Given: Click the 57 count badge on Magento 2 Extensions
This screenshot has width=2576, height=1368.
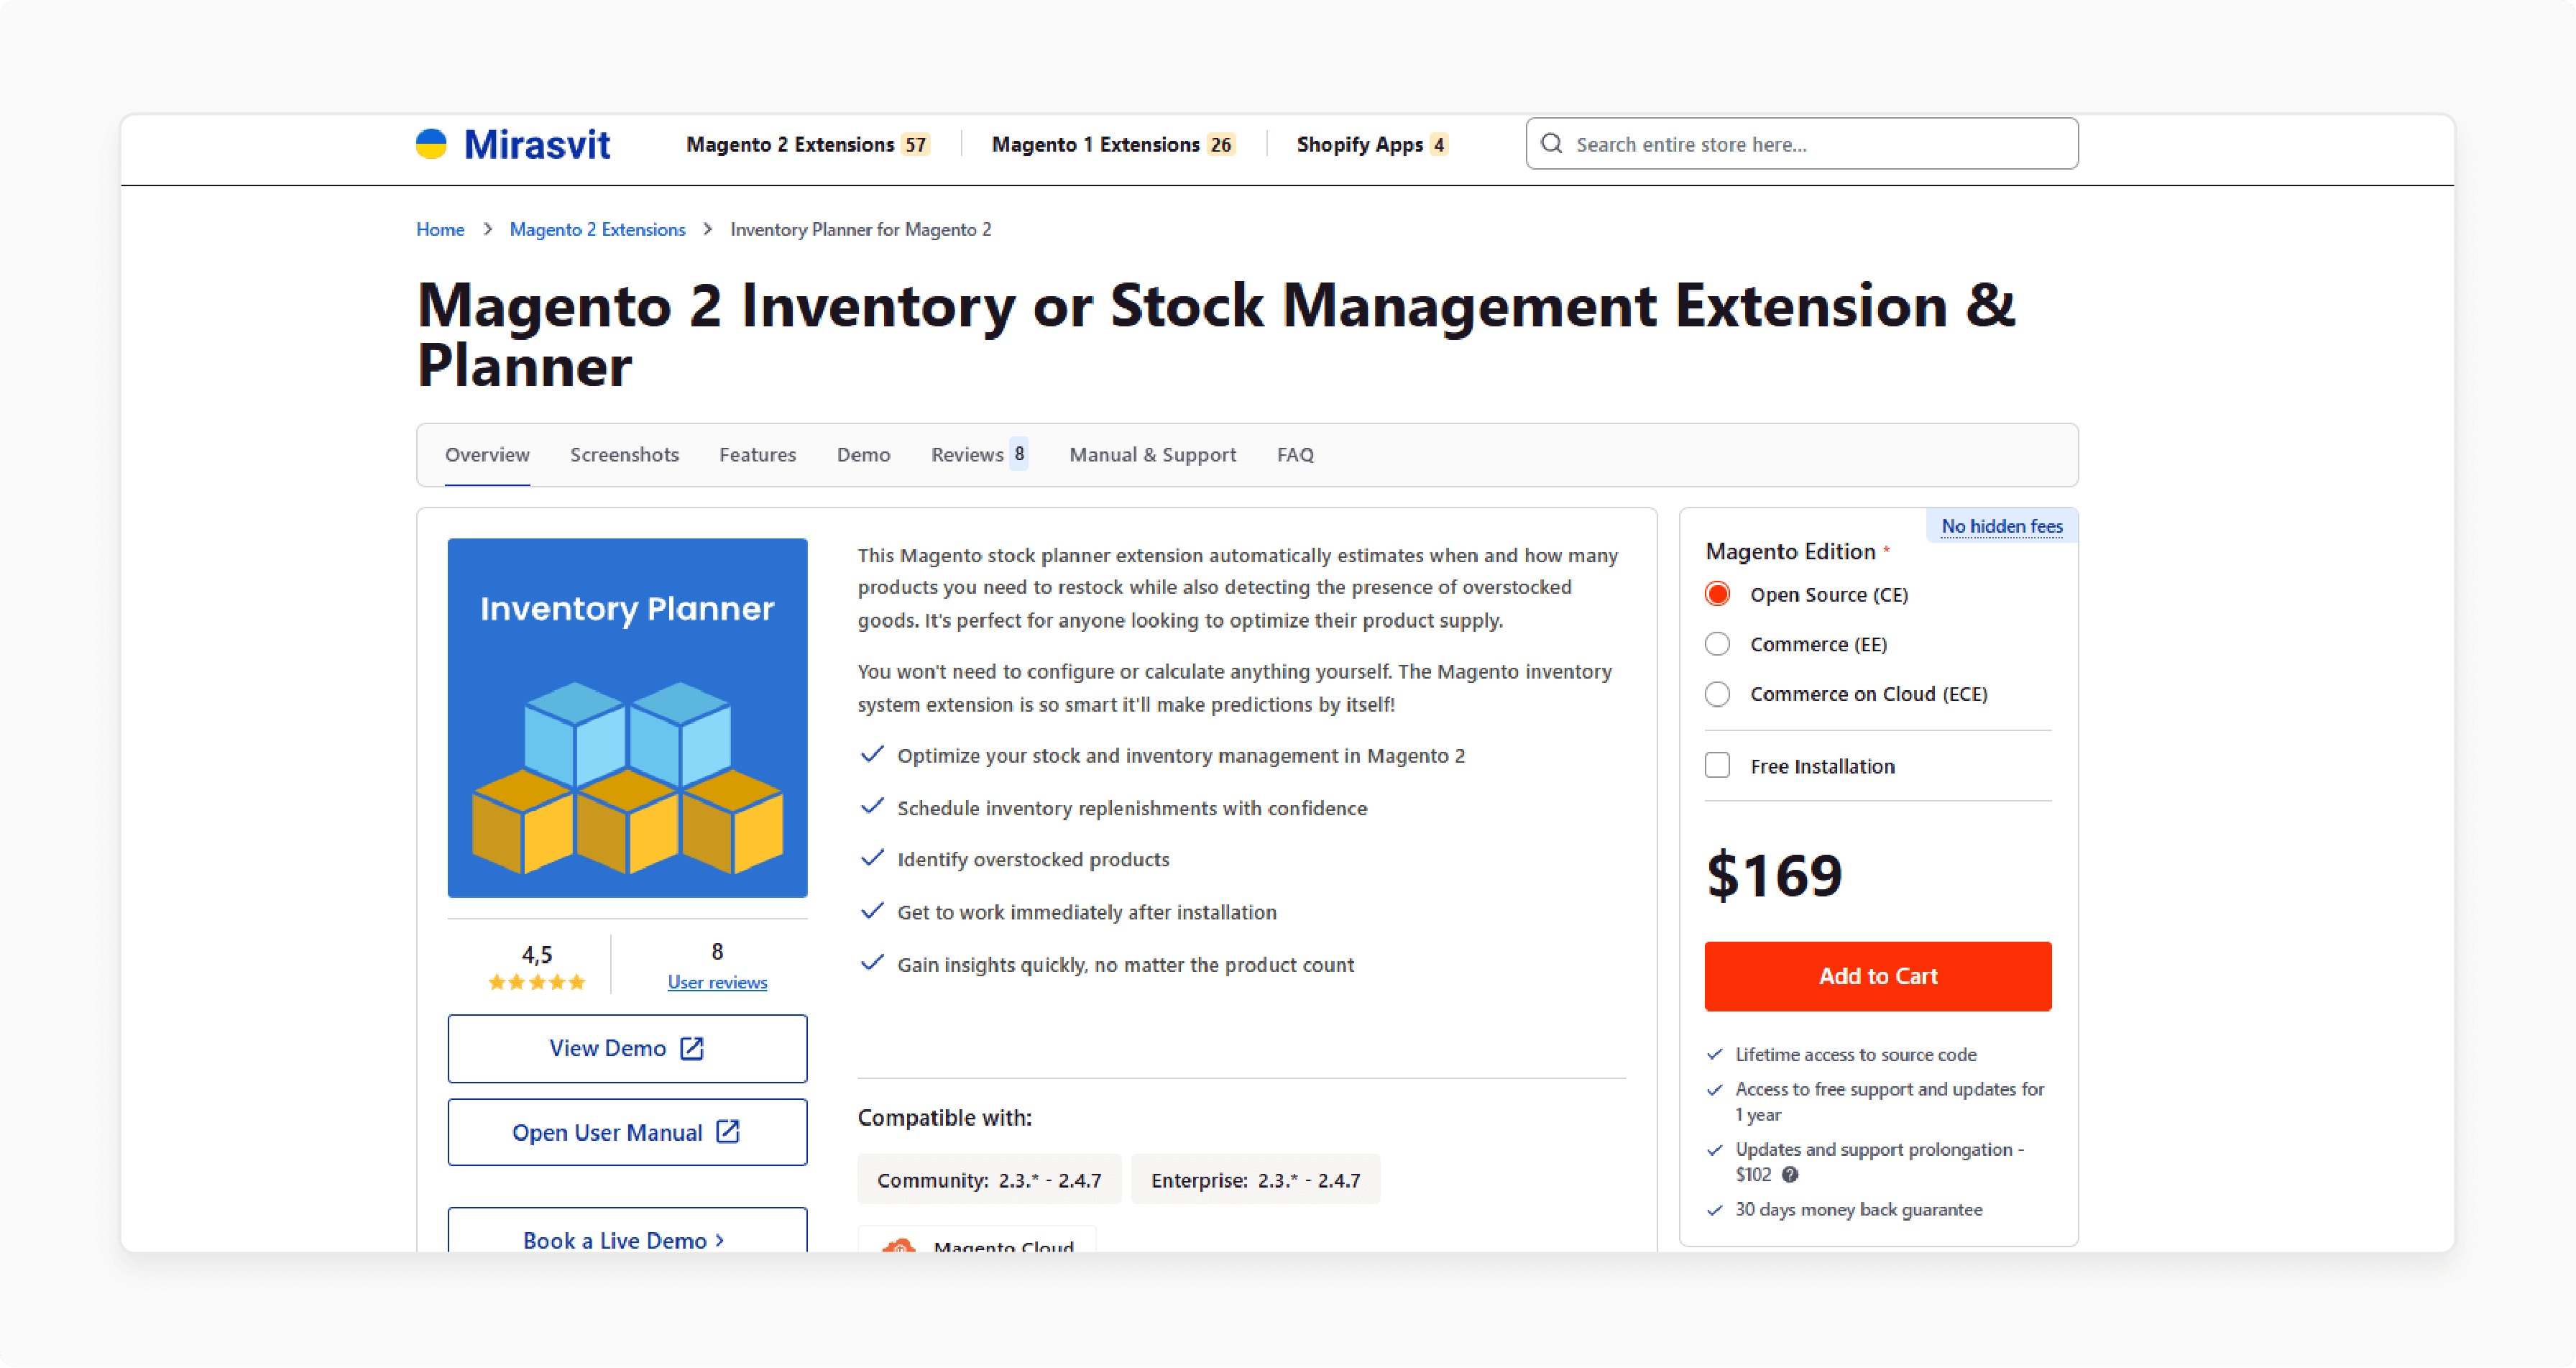Looking at the screenshot, I should pos(915,144).
